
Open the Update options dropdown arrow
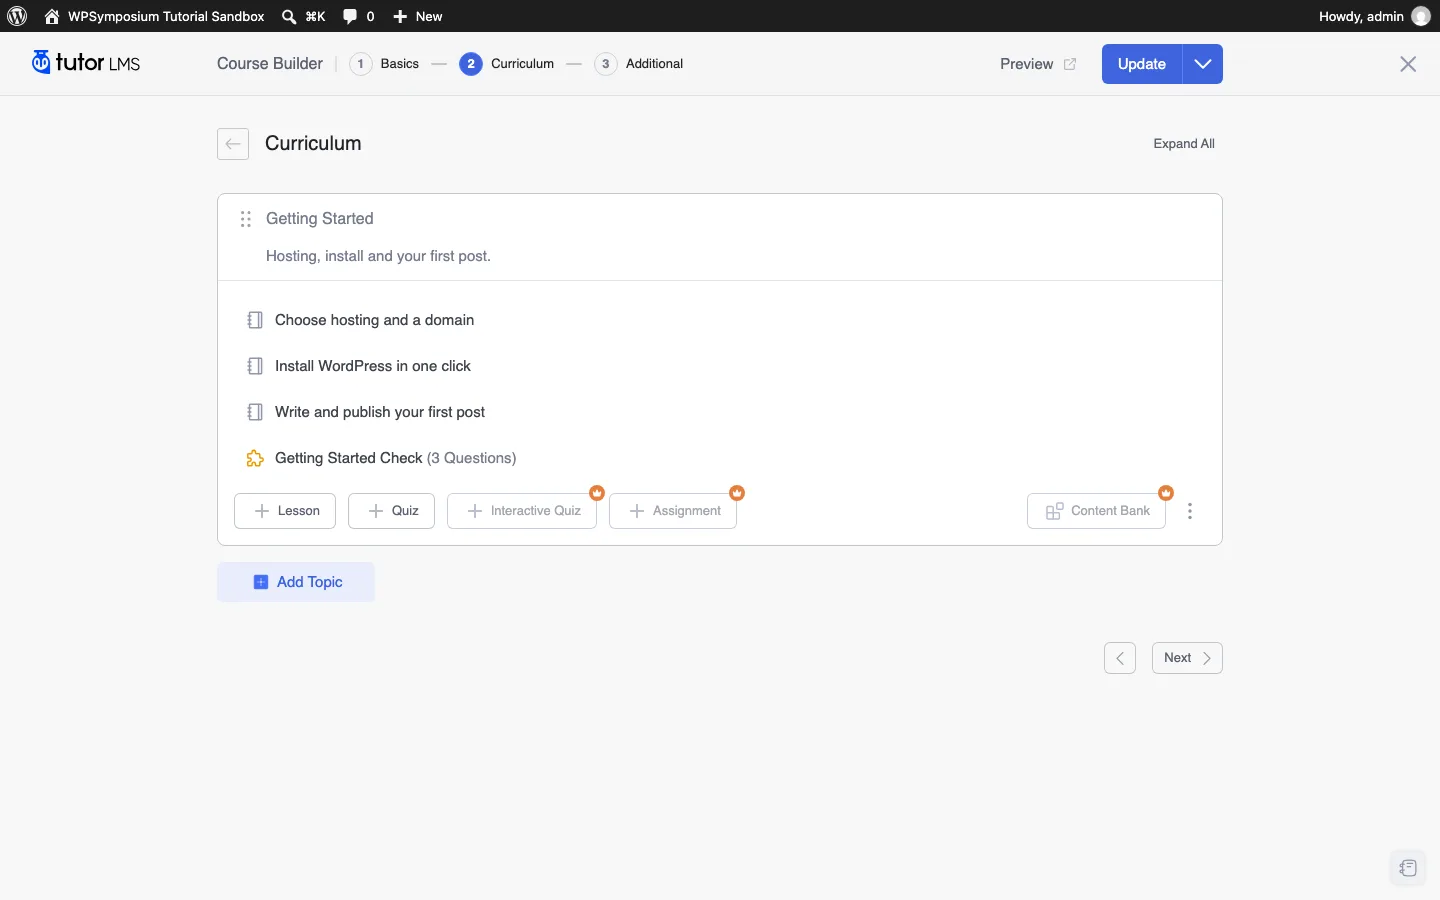pyautogui.click(x=1203, y=64)
